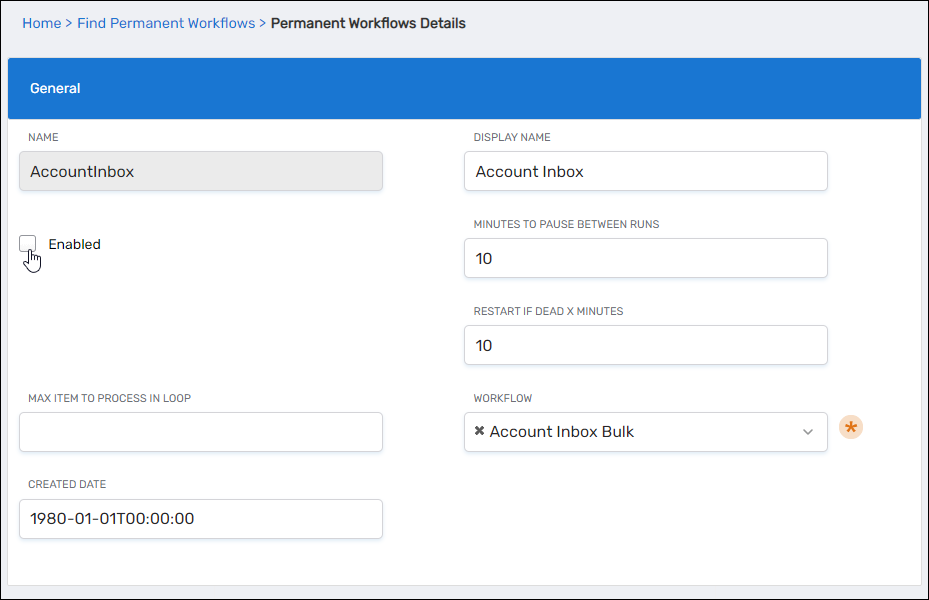This screenshot has width=929, height=600.
Task: Click the Permanent Workflows Details breadcrumb
Action: click(x=368, y=23)
